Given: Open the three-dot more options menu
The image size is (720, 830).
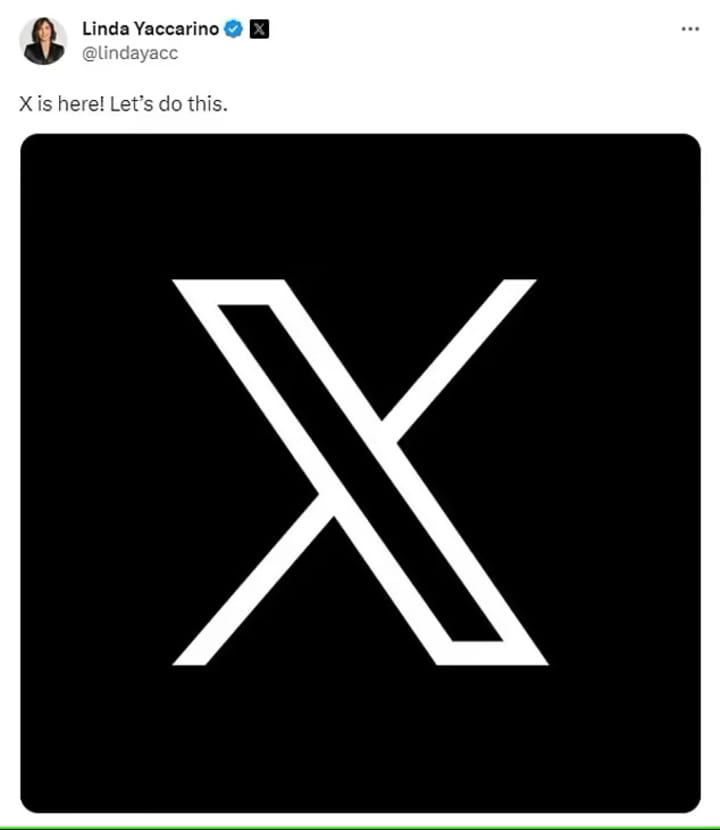Looking at the screenshot, I should pyautogui.click(x=690, y=29).
